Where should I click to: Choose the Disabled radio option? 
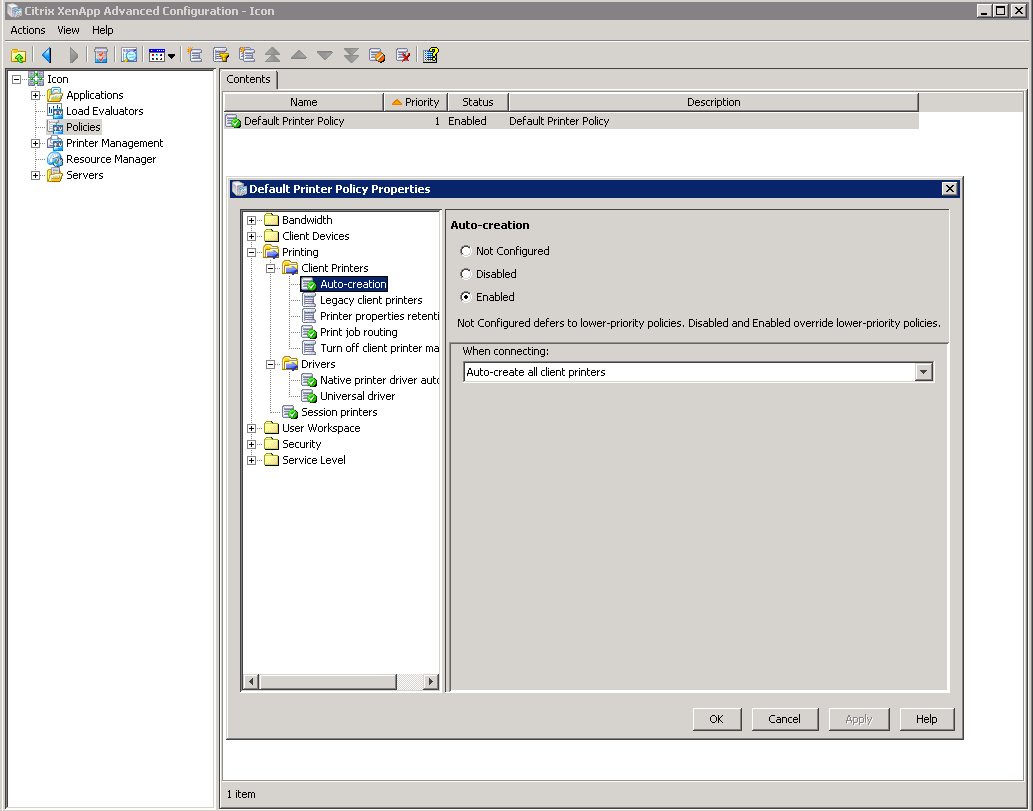(x=466, y=274)
